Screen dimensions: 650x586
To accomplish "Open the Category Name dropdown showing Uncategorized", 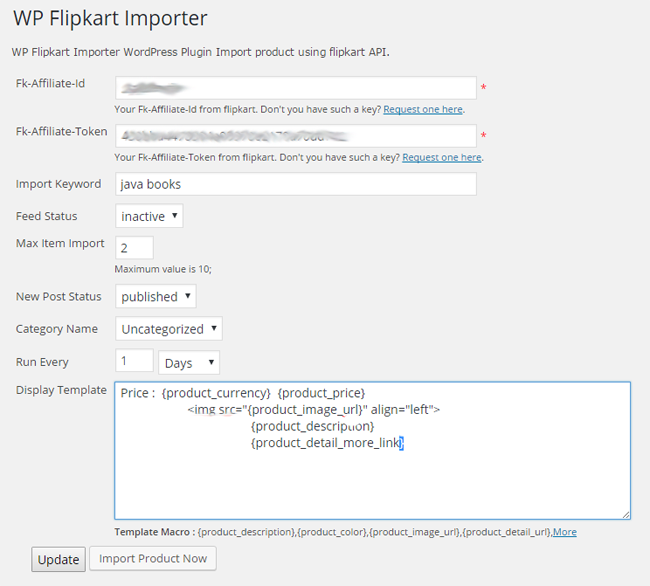I will 168,329.
